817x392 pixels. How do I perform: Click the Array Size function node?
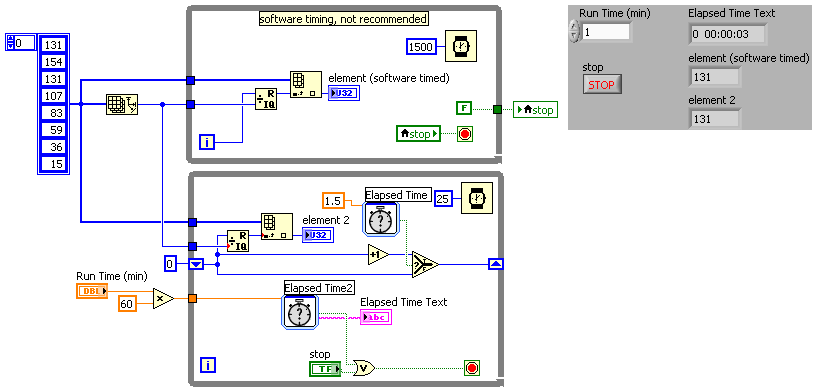(x=122, y=105)
